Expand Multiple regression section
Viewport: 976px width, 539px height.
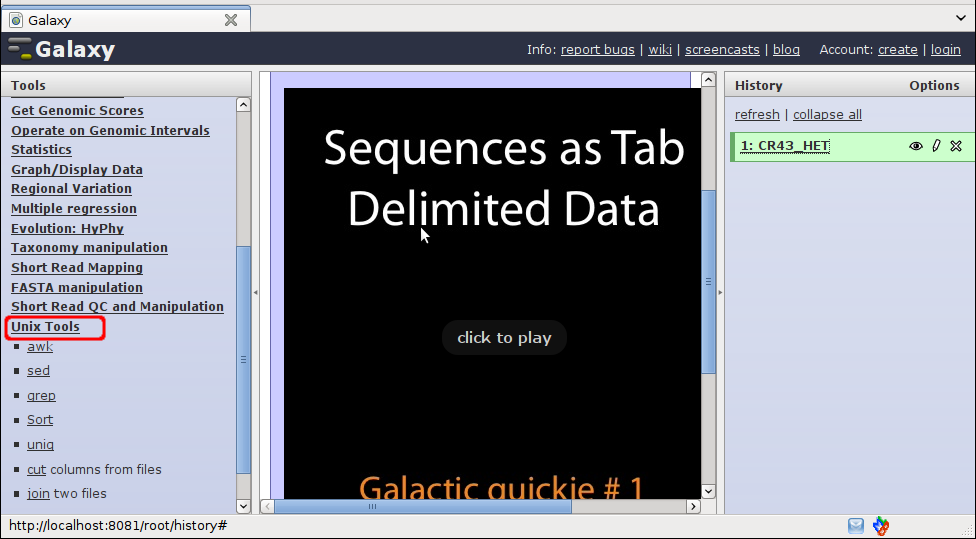74,209
